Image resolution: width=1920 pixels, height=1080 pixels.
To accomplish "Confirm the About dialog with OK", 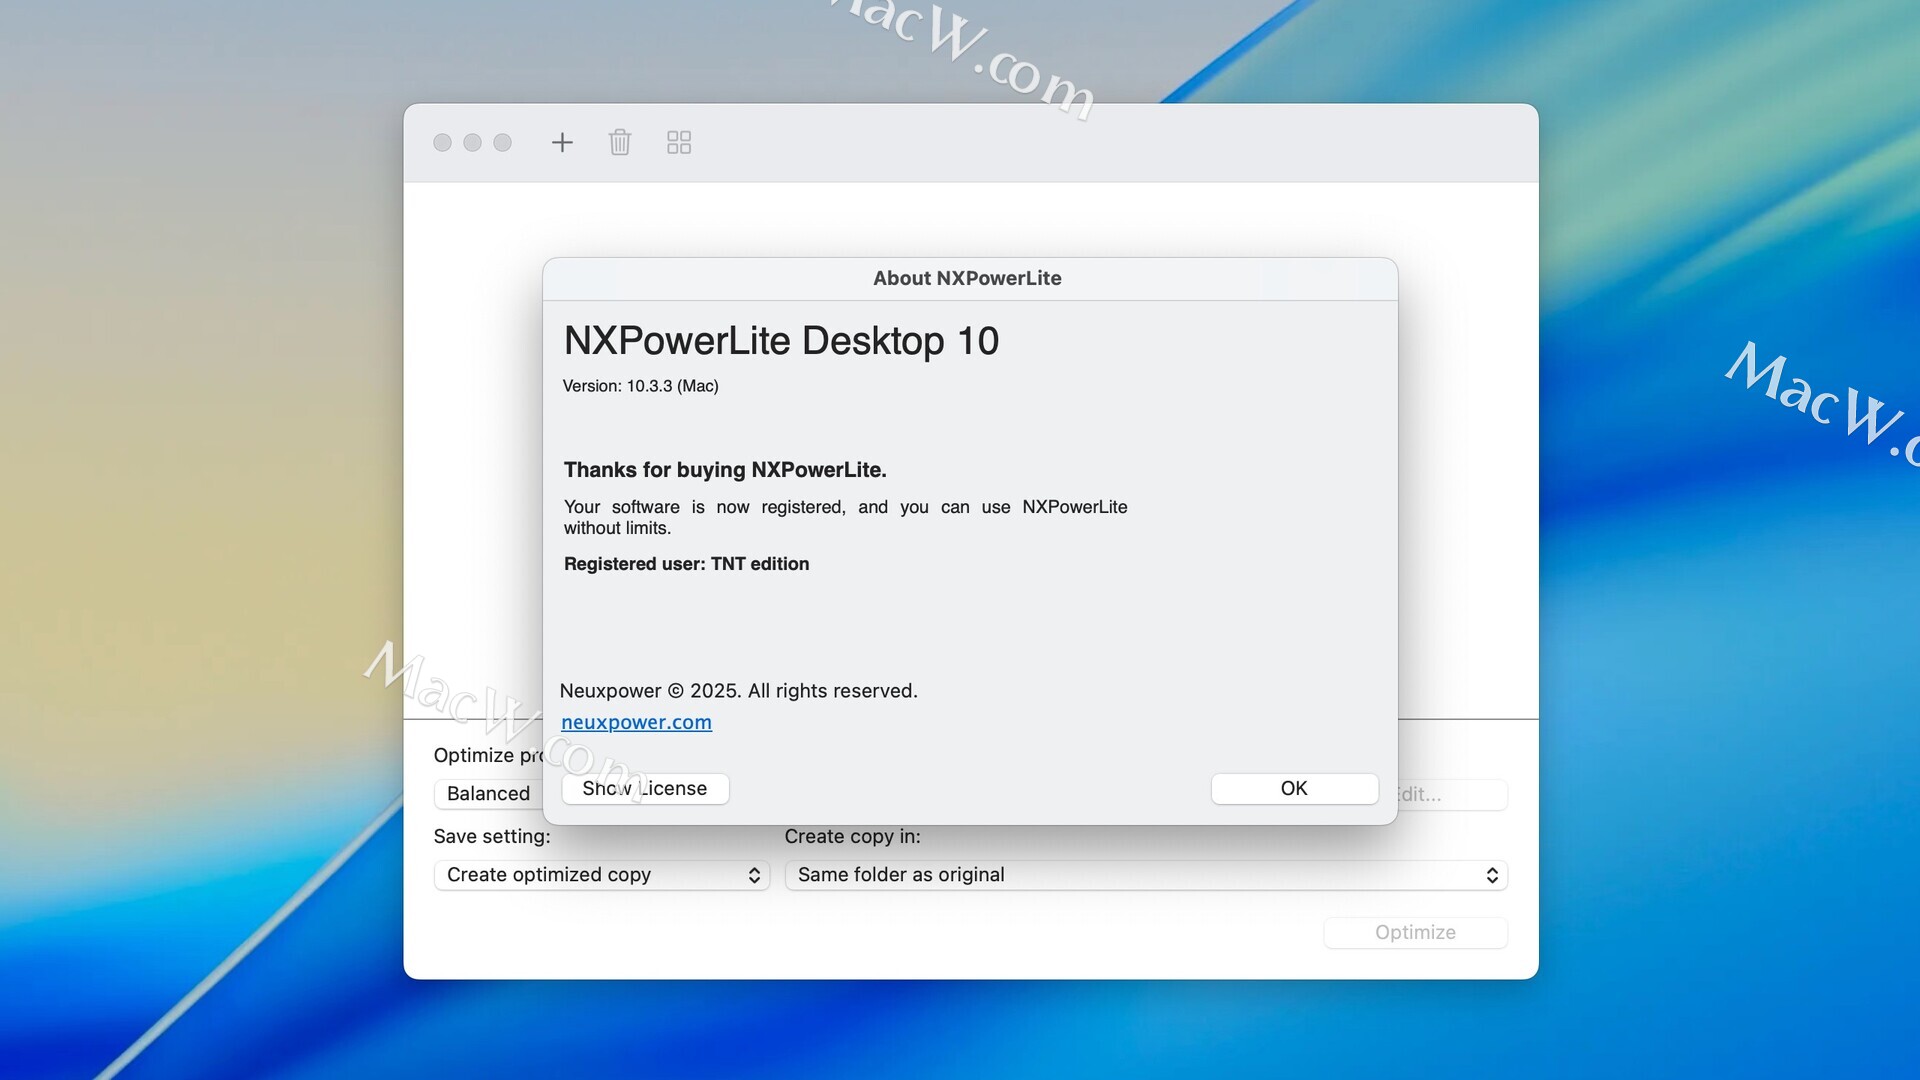I will (x=1294, y=789).
